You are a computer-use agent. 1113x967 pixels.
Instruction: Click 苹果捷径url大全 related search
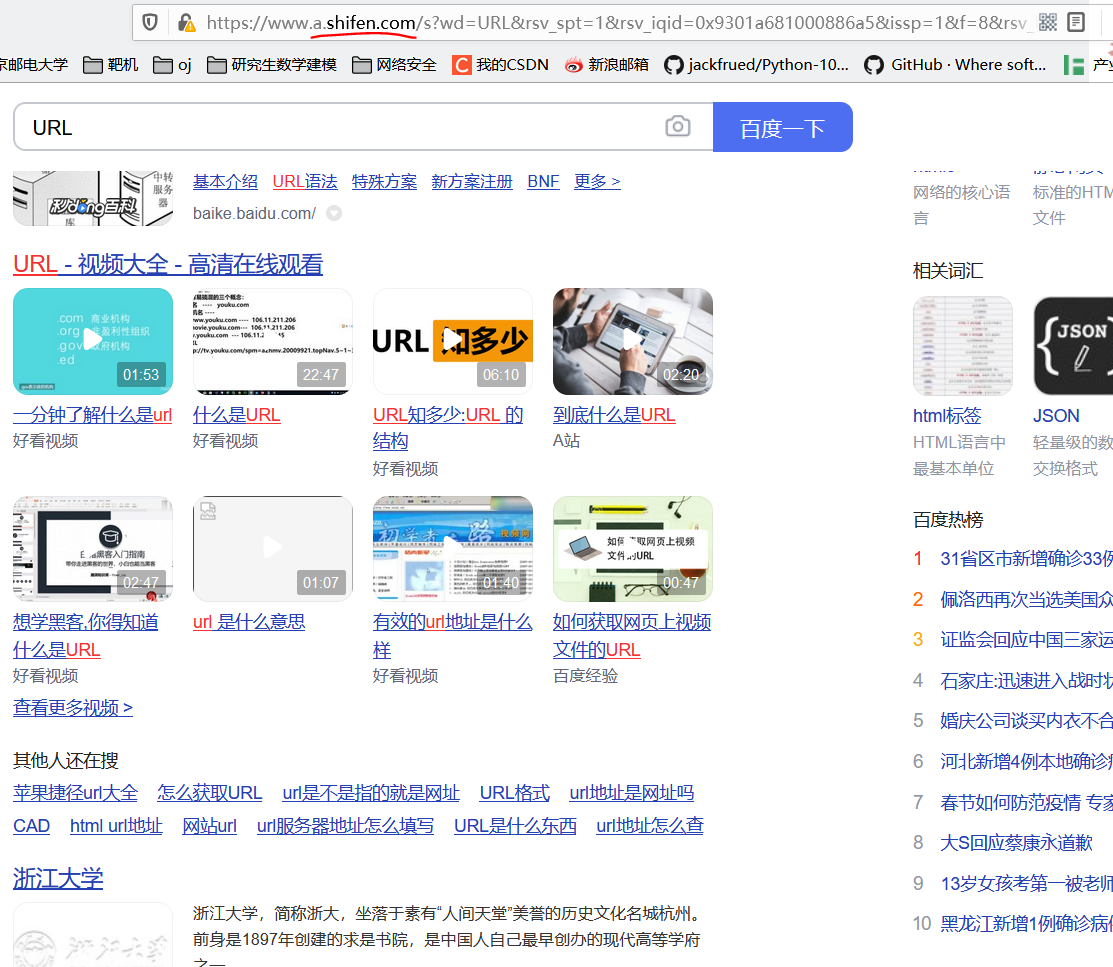pos(75,793)
